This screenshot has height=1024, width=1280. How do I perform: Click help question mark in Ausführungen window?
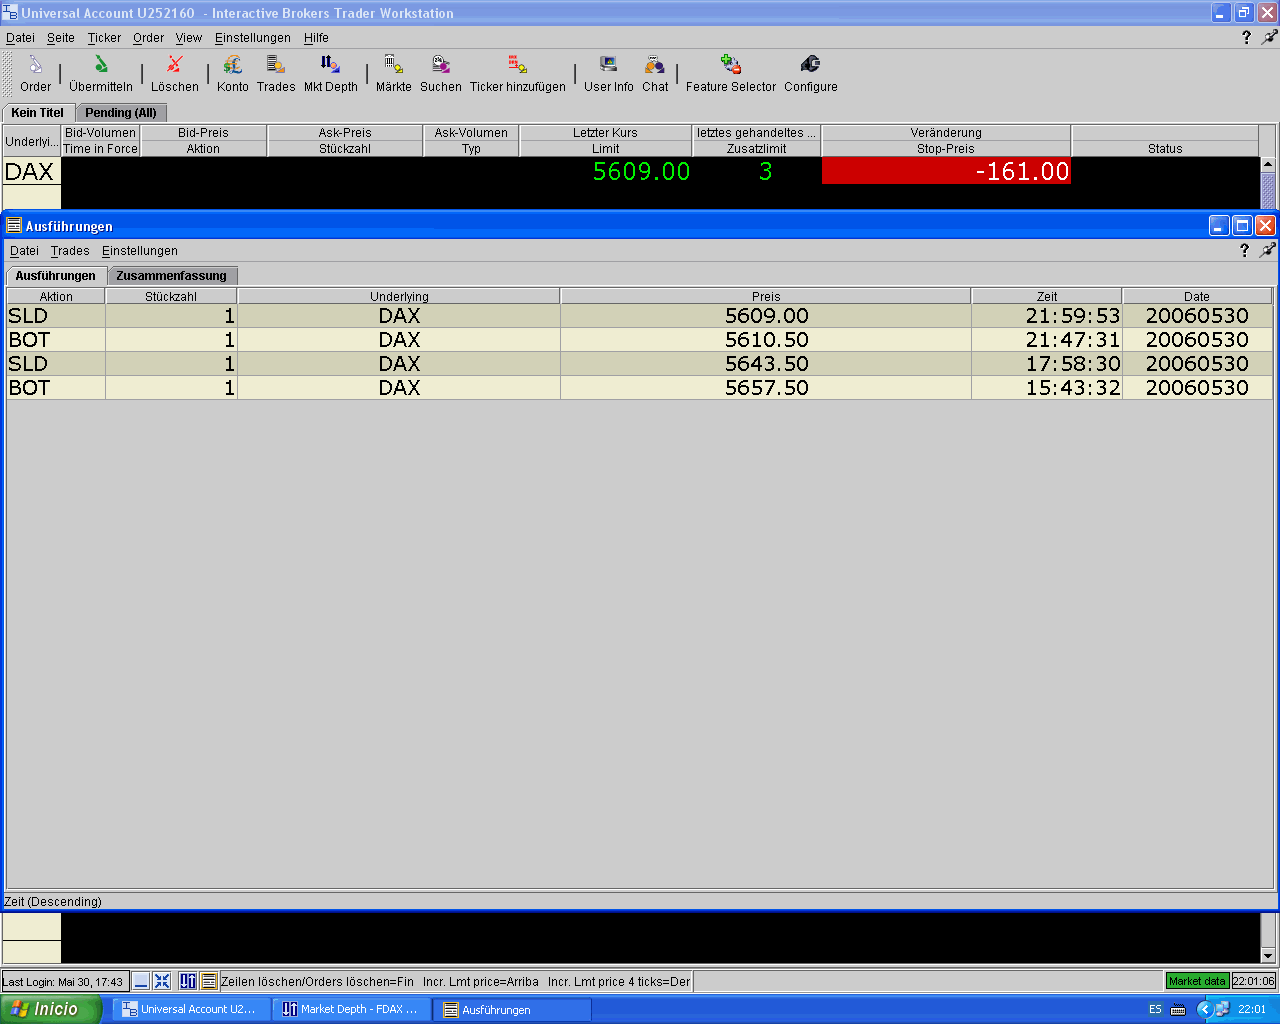coord(1244,250)
